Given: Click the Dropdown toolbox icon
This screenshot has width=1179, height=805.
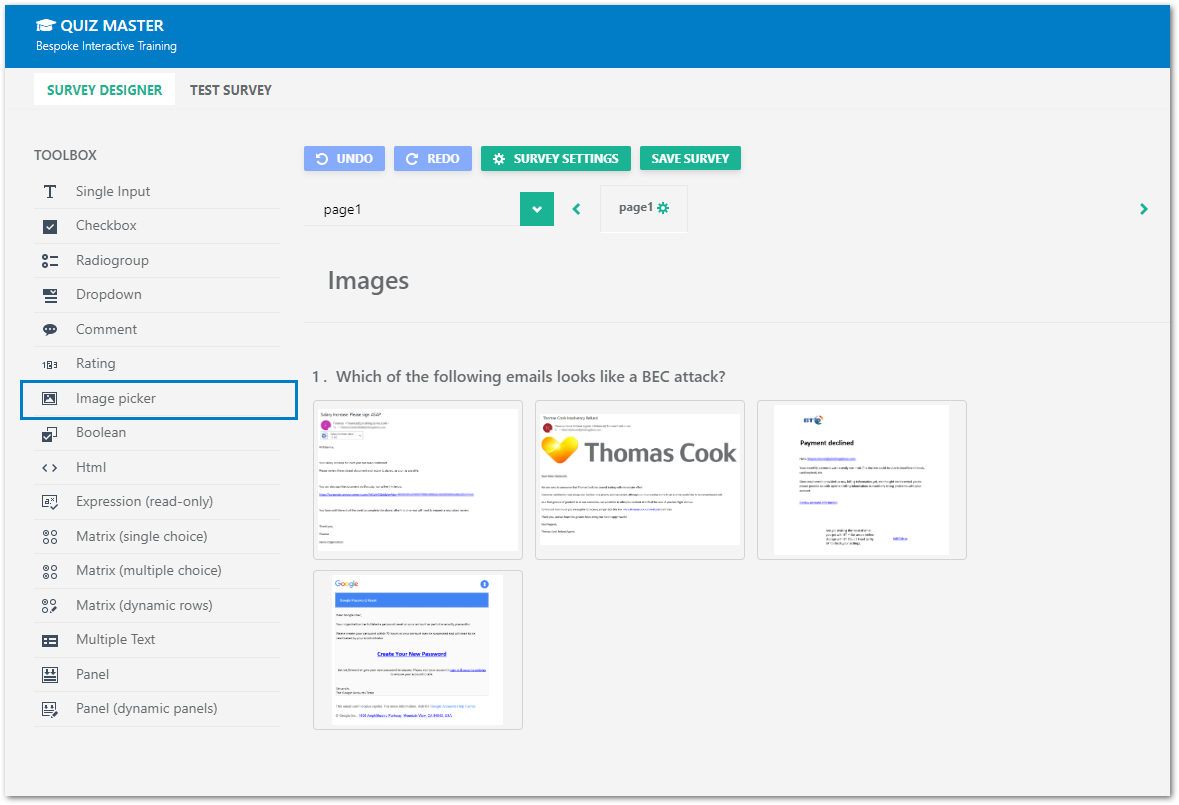Looking at the screenshot, I should point(50,295).
